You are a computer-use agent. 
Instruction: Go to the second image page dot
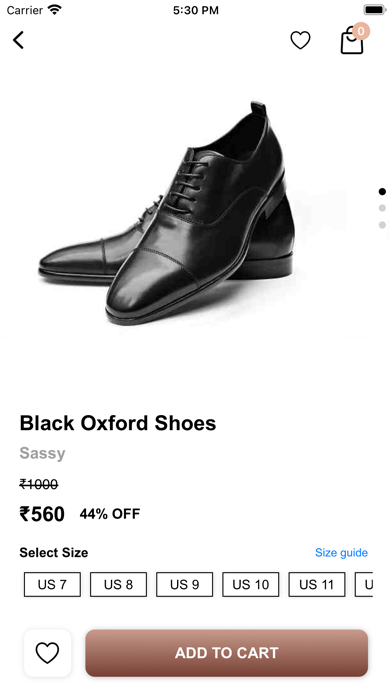(382, 208)
